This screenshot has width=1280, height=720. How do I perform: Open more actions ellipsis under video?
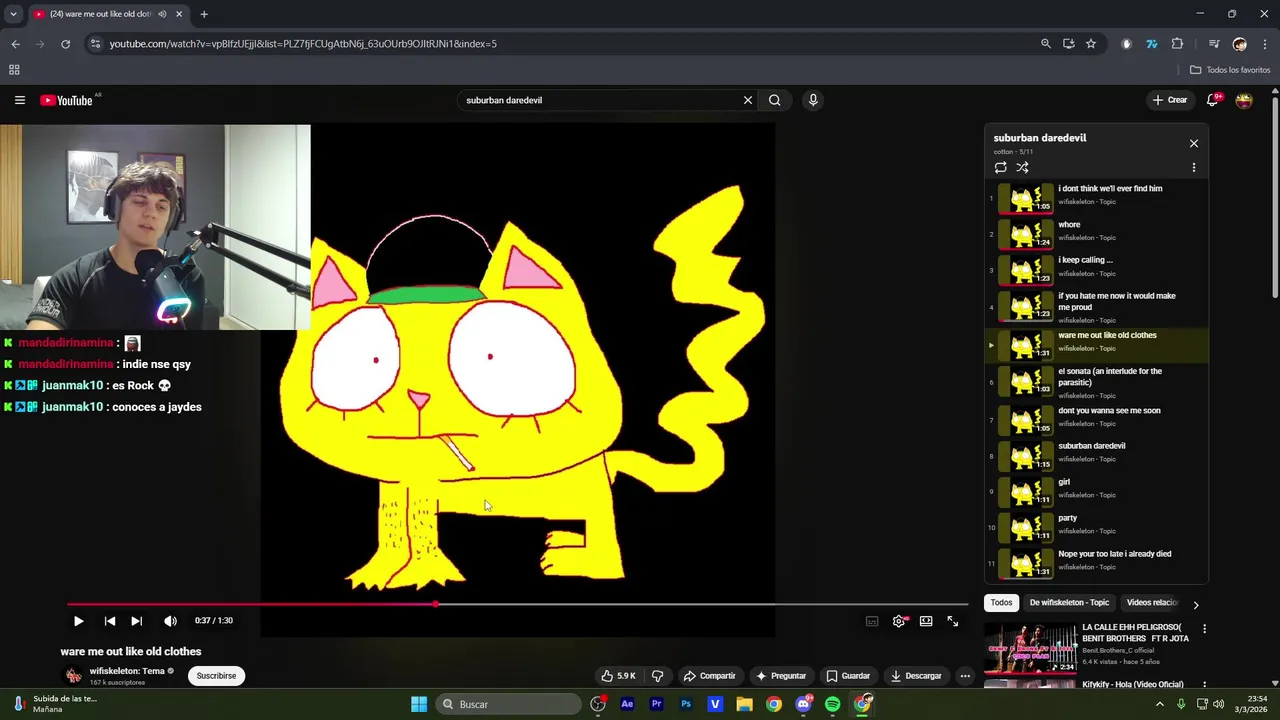(965, 676)
